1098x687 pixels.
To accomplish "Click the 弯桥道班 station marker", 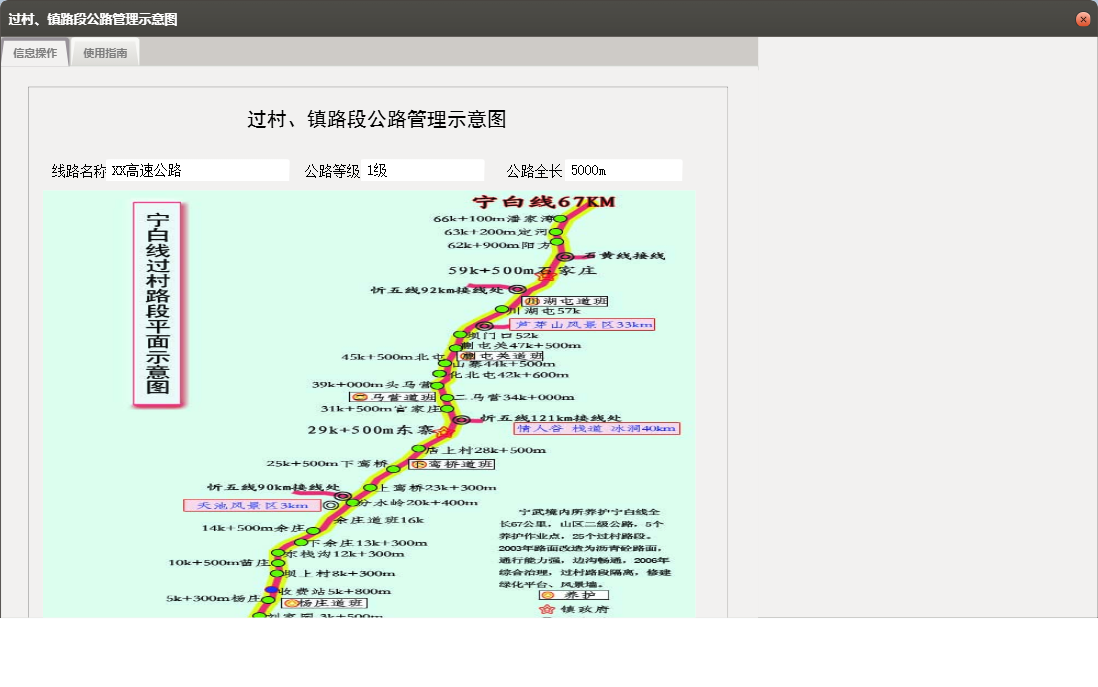I will click(418, 464).
